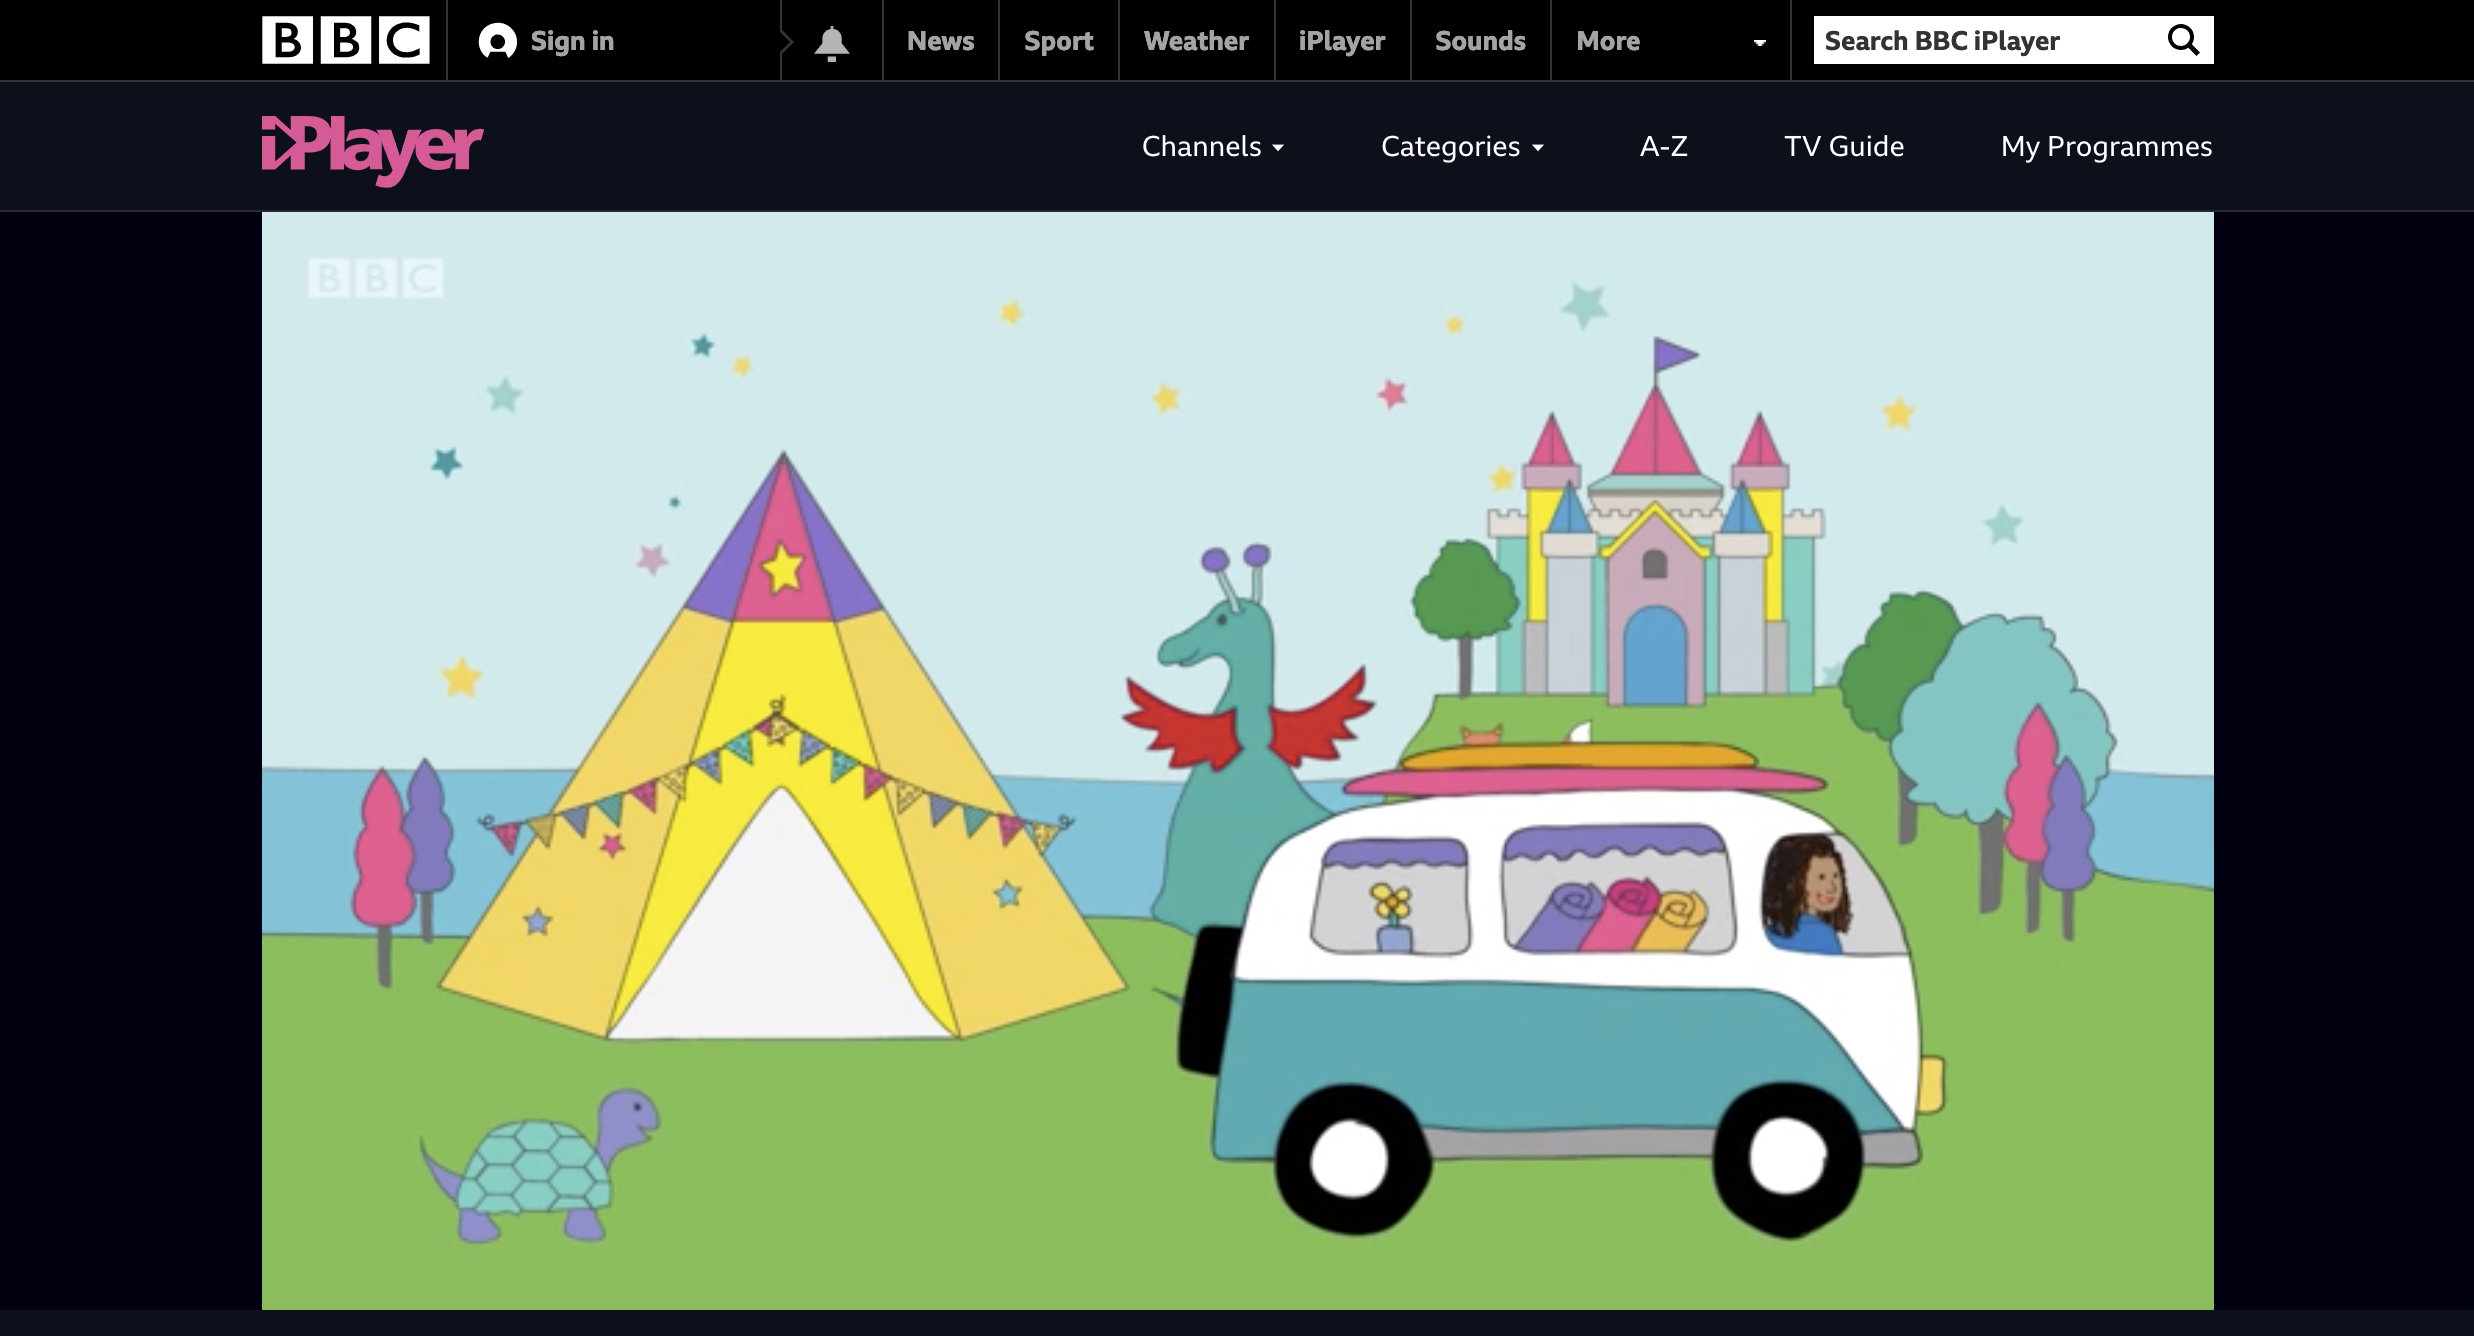
Task: Click the magnifying glass search icon
Action: [2183, 40]
